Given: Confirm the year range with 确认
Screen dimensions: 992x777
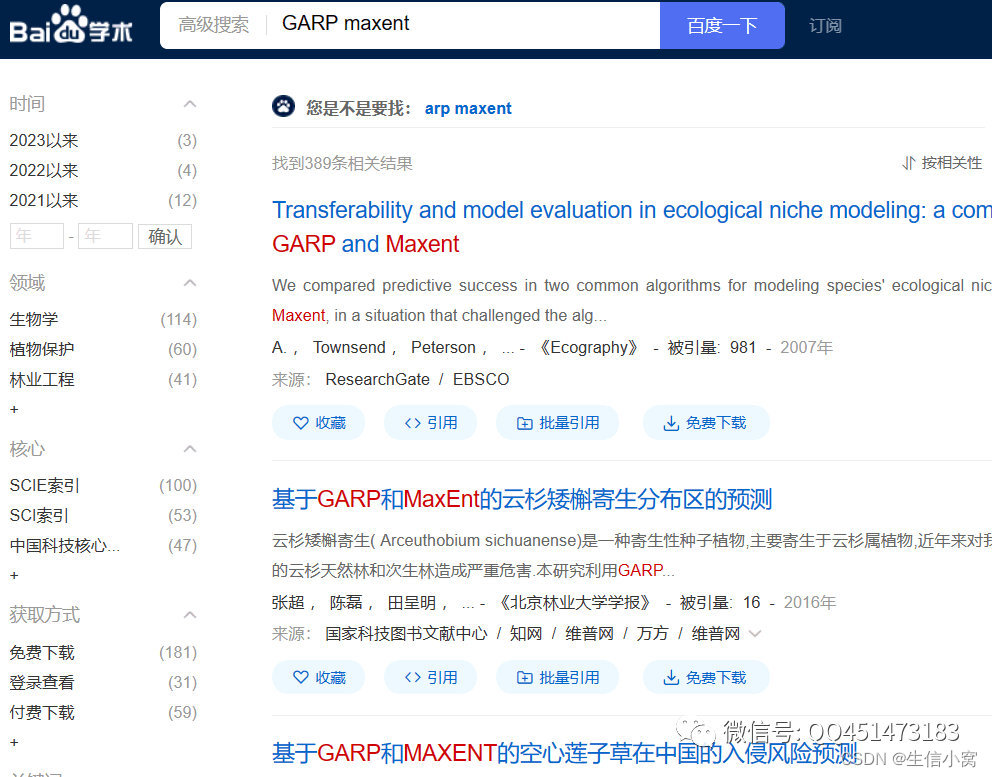Looking at the screenshot, I should (164, 237).
